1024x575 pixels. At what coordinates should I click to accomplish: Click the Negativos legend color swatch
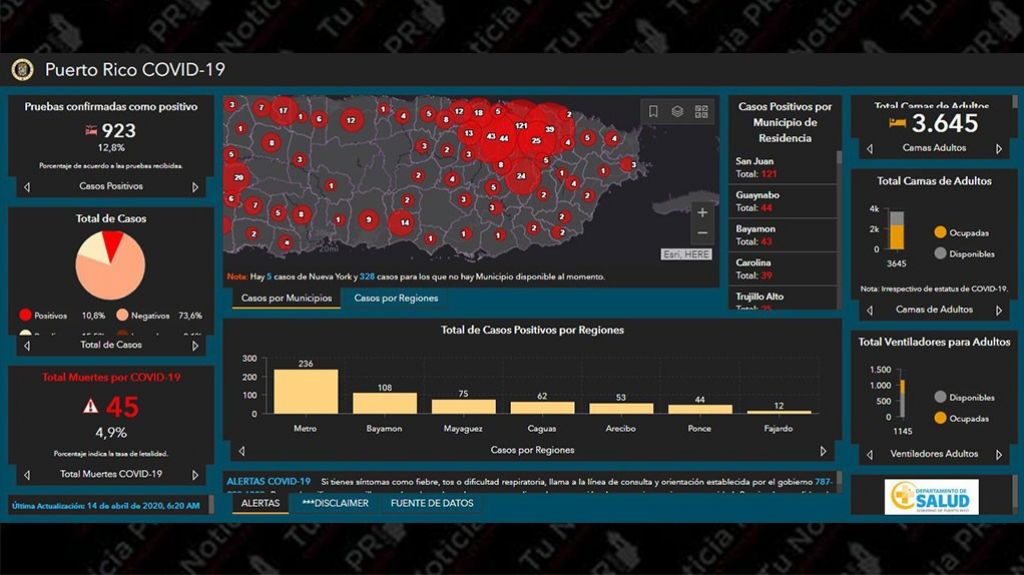(x=122, y=315)
